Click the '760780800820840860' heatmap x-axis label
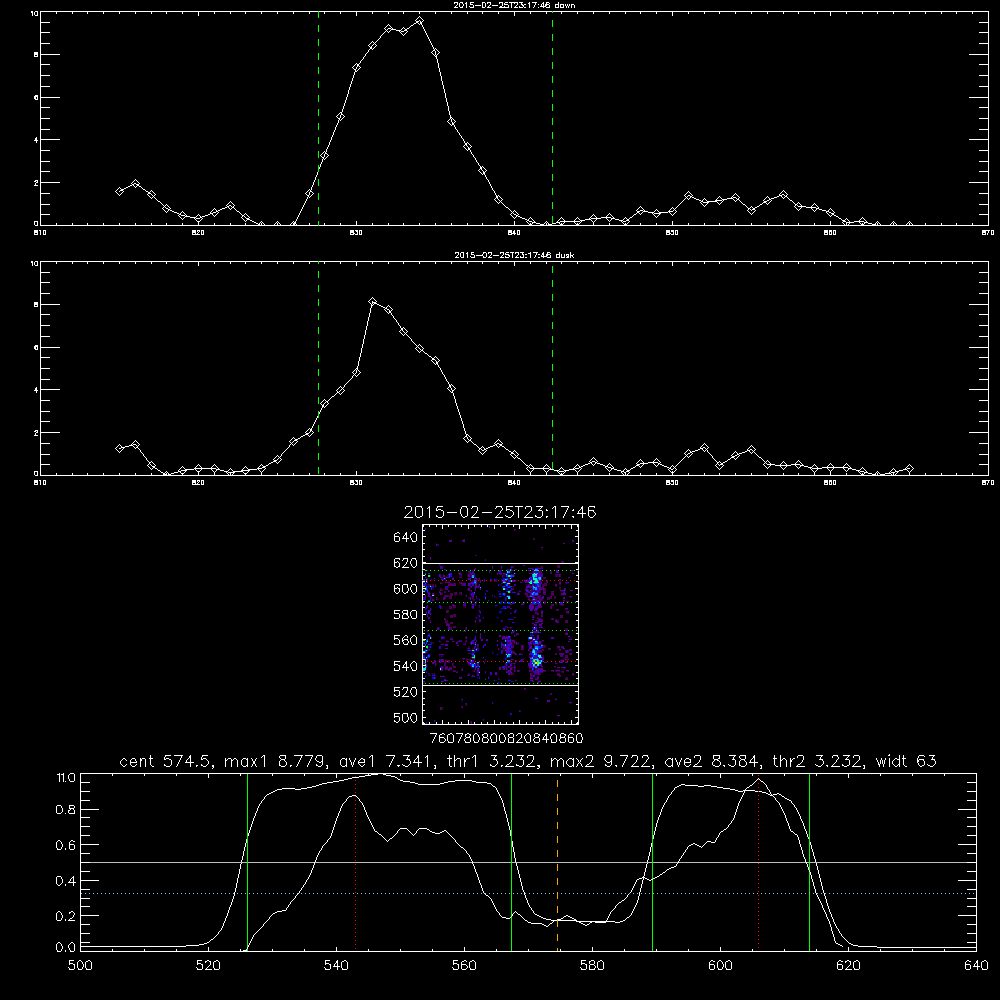Screen dimensions: 1000x1000 (506, 738)
